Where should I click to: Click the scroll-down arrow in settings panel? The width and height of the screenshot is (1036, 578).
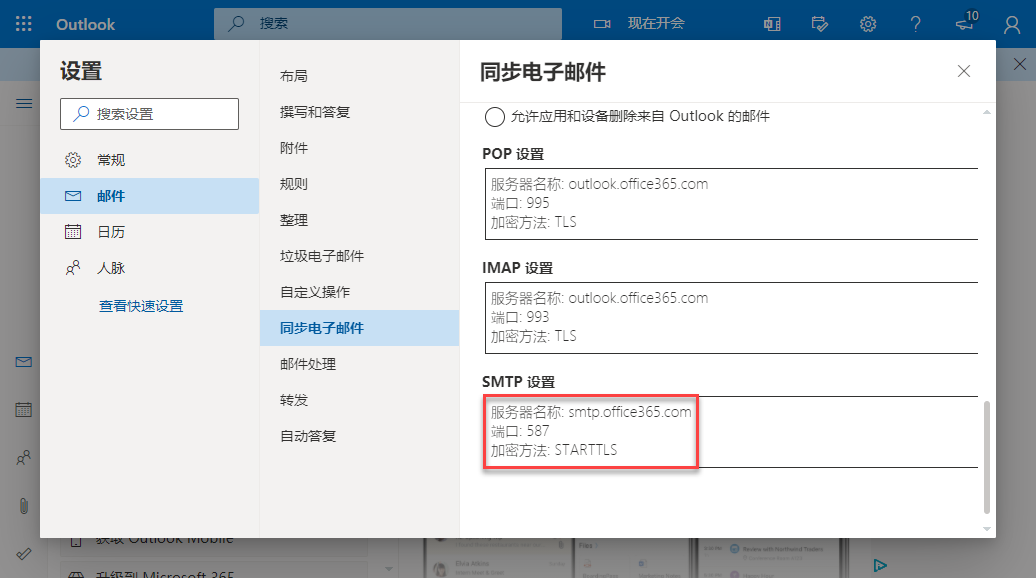coord(986,529)
